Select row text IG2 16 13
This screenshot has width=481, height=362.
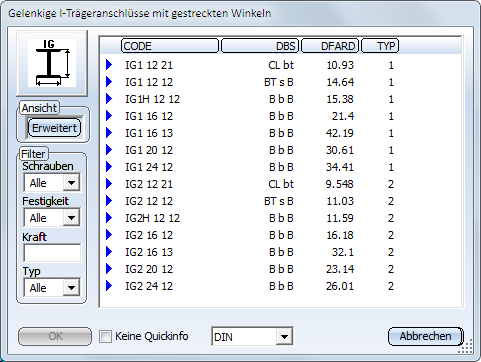click(149, 252)
